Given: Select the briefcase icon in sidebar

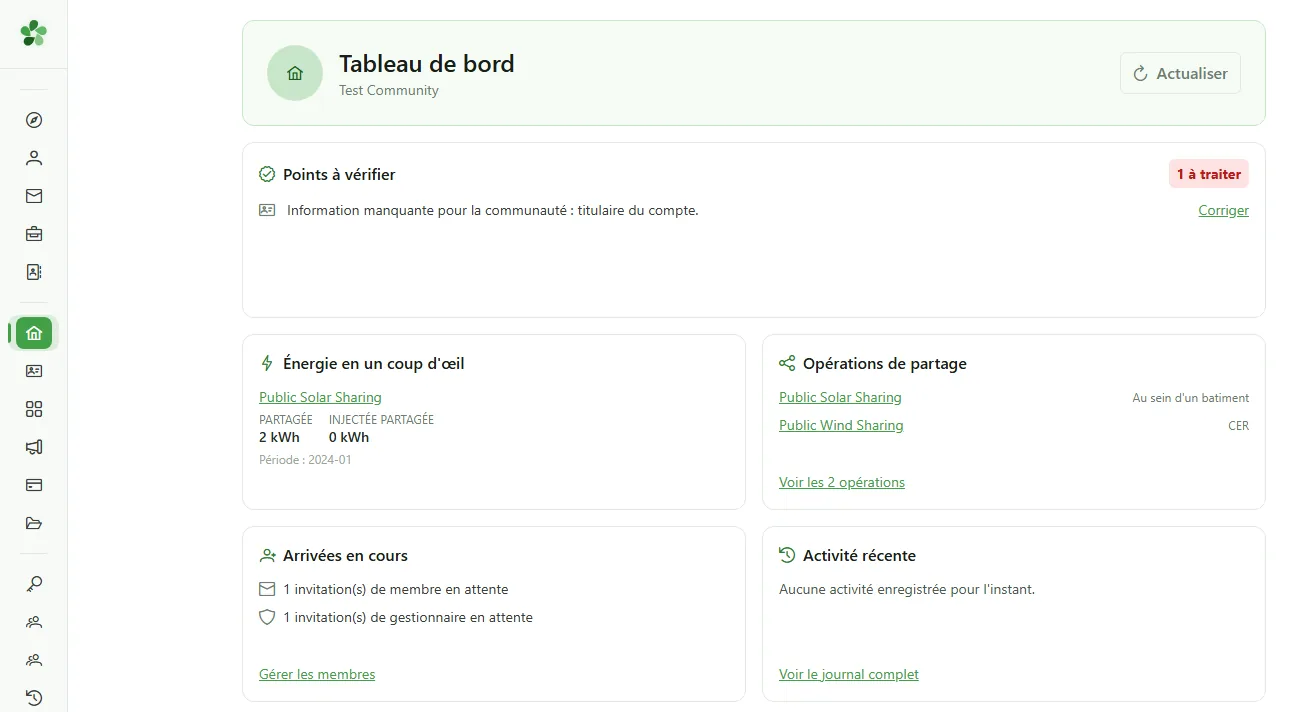Looking at the screenshot, I should point(34,234).
